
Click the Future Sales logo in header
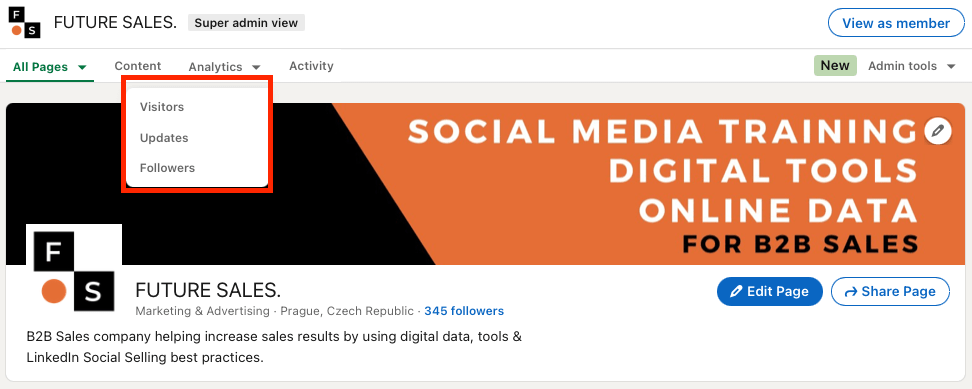[24, 23]
